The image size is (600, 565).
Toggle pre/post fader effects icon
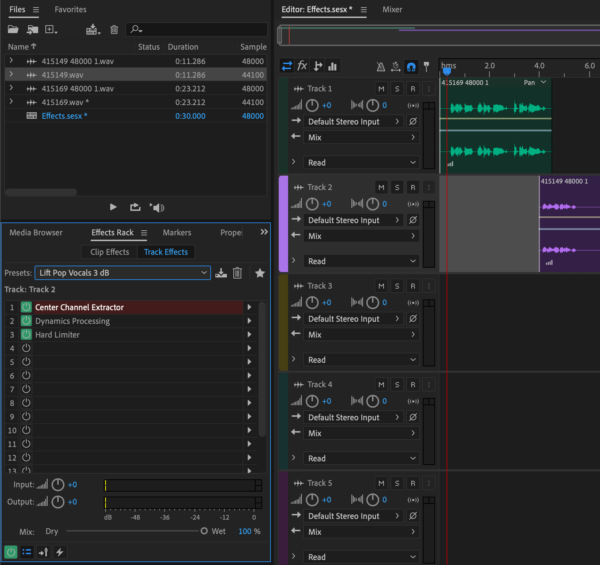click(43, 552)
